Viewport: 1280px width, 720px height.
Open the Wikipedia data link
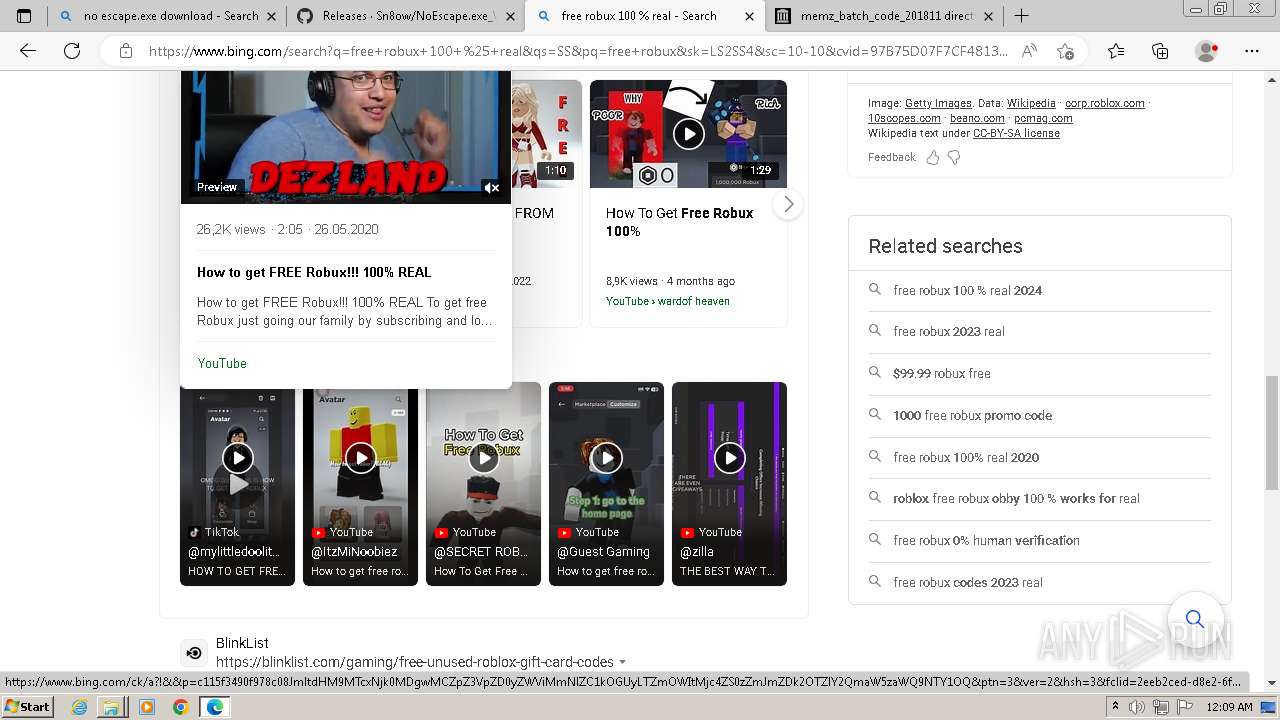[1031, 103]
